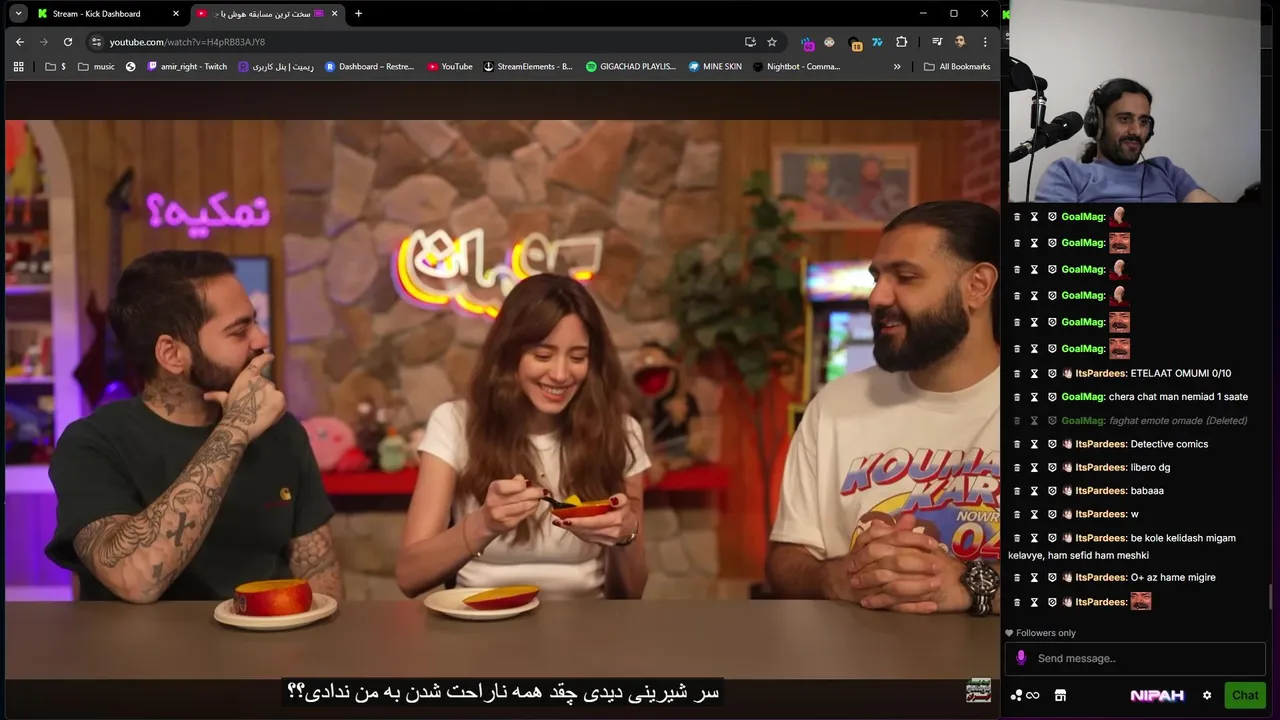This screenshot has width=1280, height=720.
Task: Open the Nightbot - Comma... bookmark
Action: pyautogui.click(x=796, y=67)
